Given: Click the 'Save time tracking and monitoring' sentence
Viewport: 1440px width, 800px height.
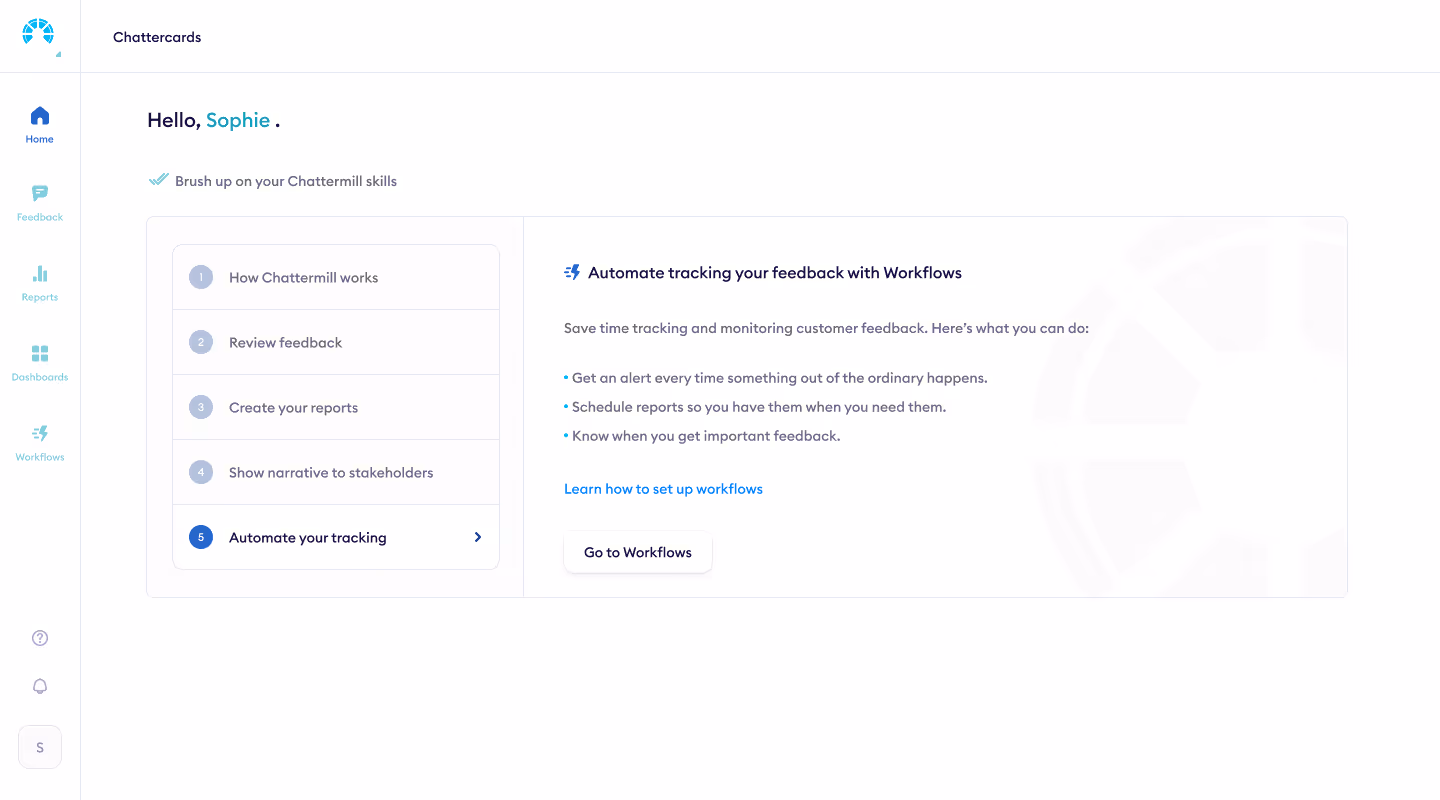Looking at the screenshot, I should pos(826,328).
